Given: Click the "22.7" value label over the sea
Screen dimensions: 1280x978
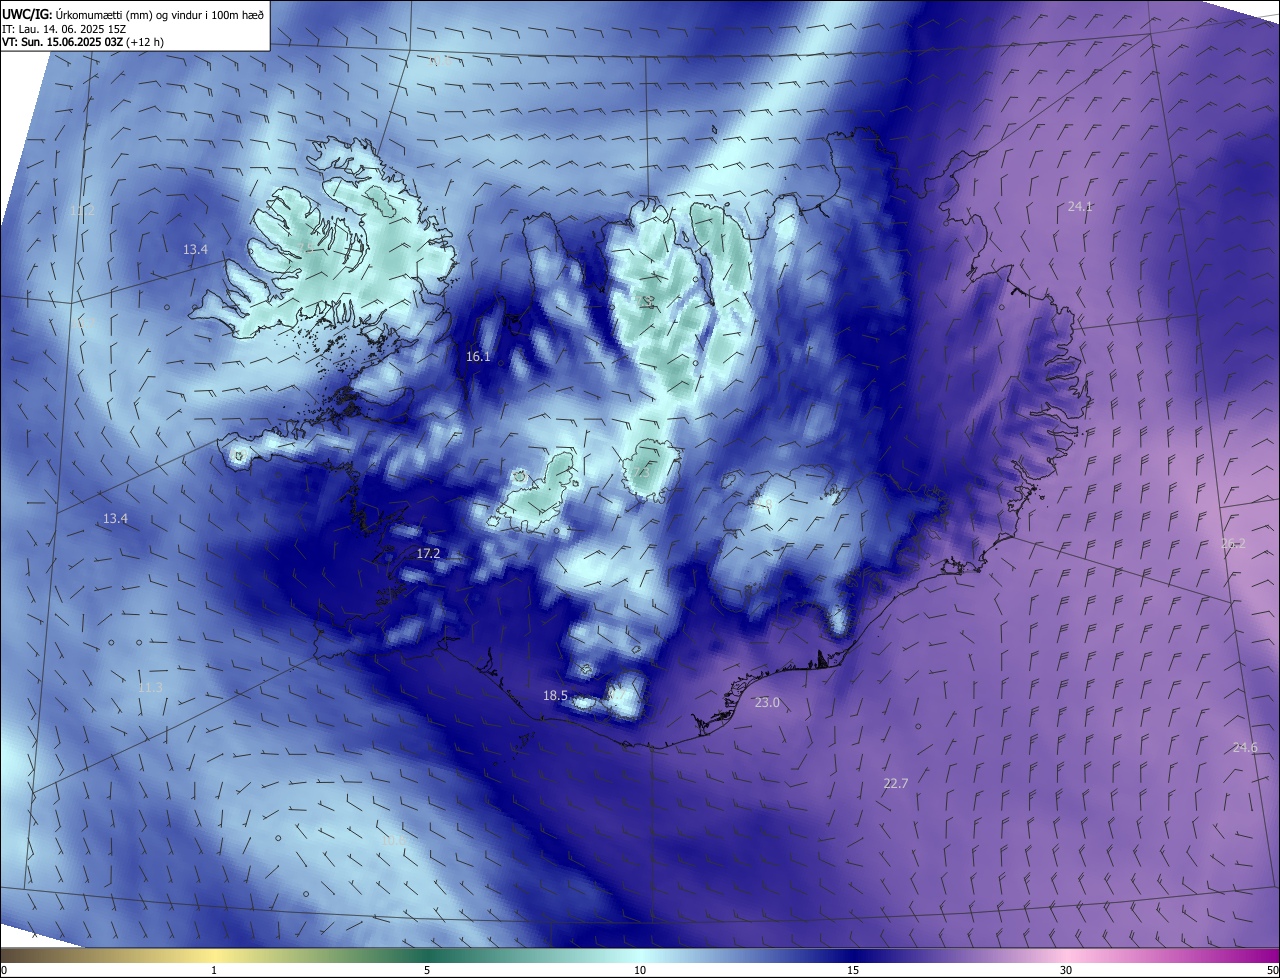Looking at the screenshot, I should click(x=896, y=783).
